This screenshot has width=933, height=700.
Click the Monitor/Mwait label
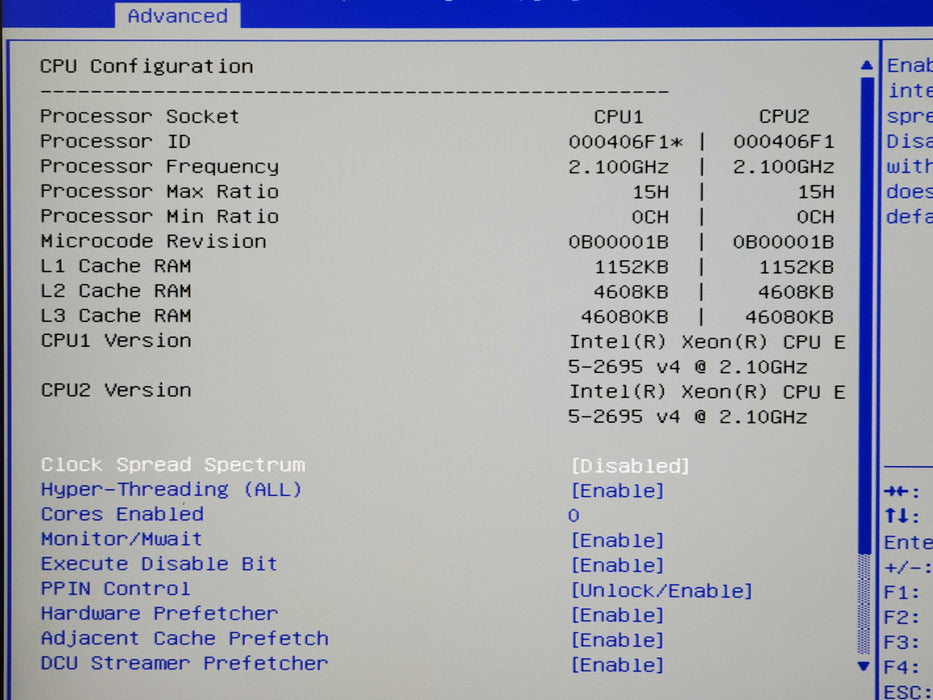coord(121,539)
